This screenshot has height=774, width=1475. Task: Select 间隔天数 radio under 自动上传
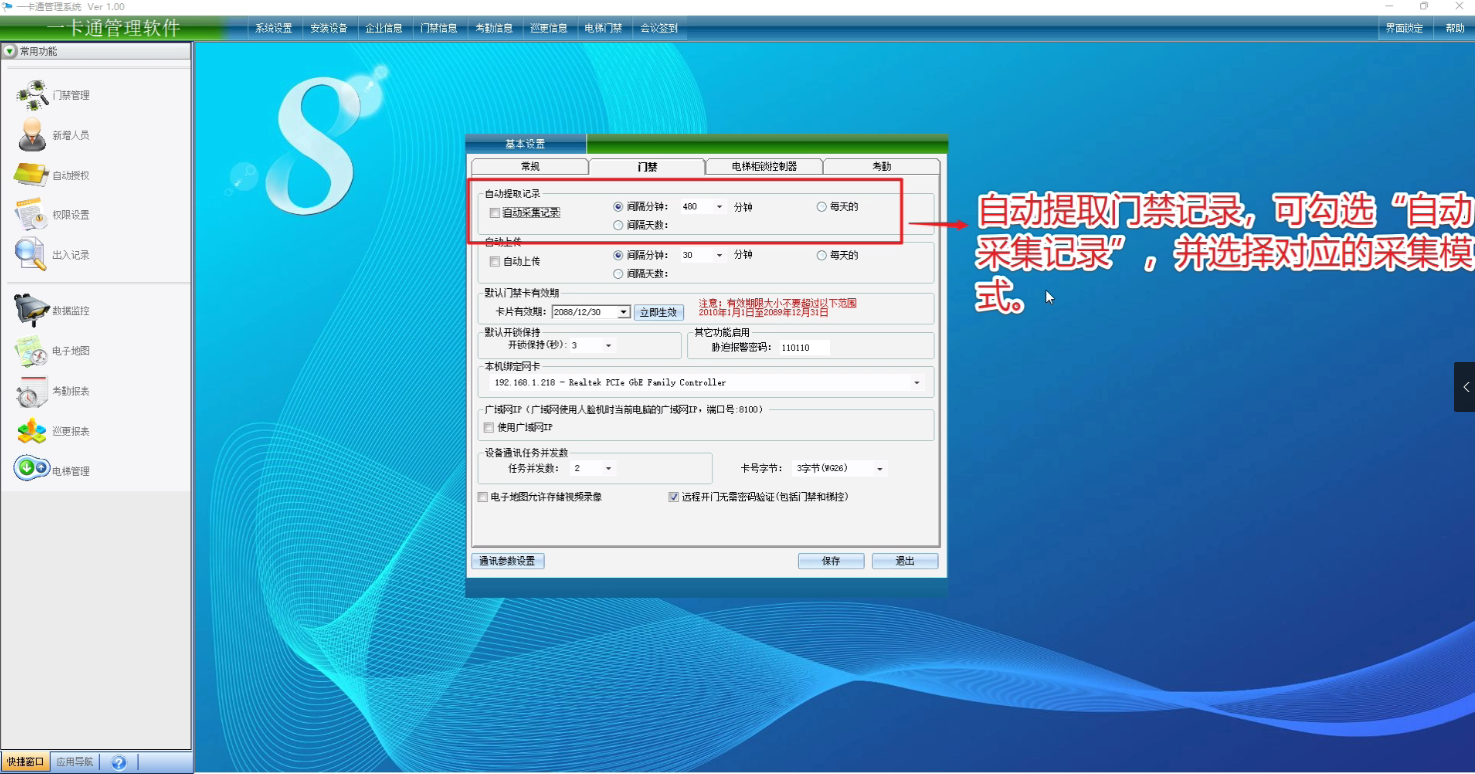[619, 273]
